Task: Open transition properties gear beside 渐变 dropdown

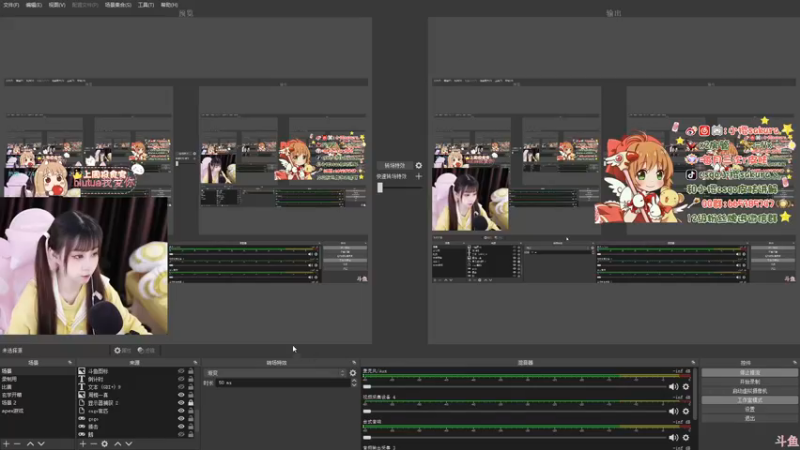Action: pos(353,373)
